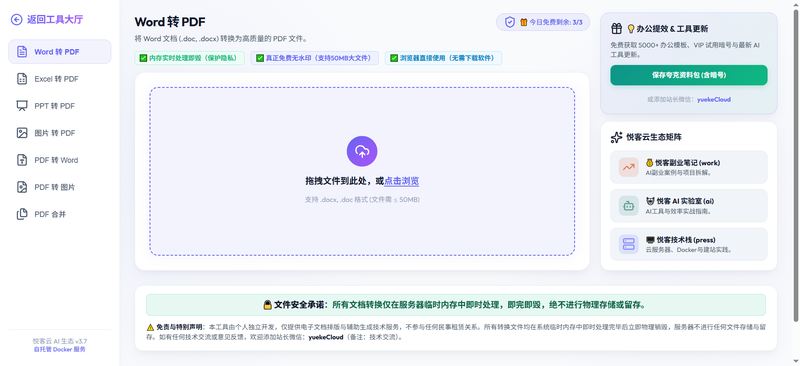800x366 pixels.
Task: Click the shield icon near 今日免费剩余
Action: pos(510,22)
